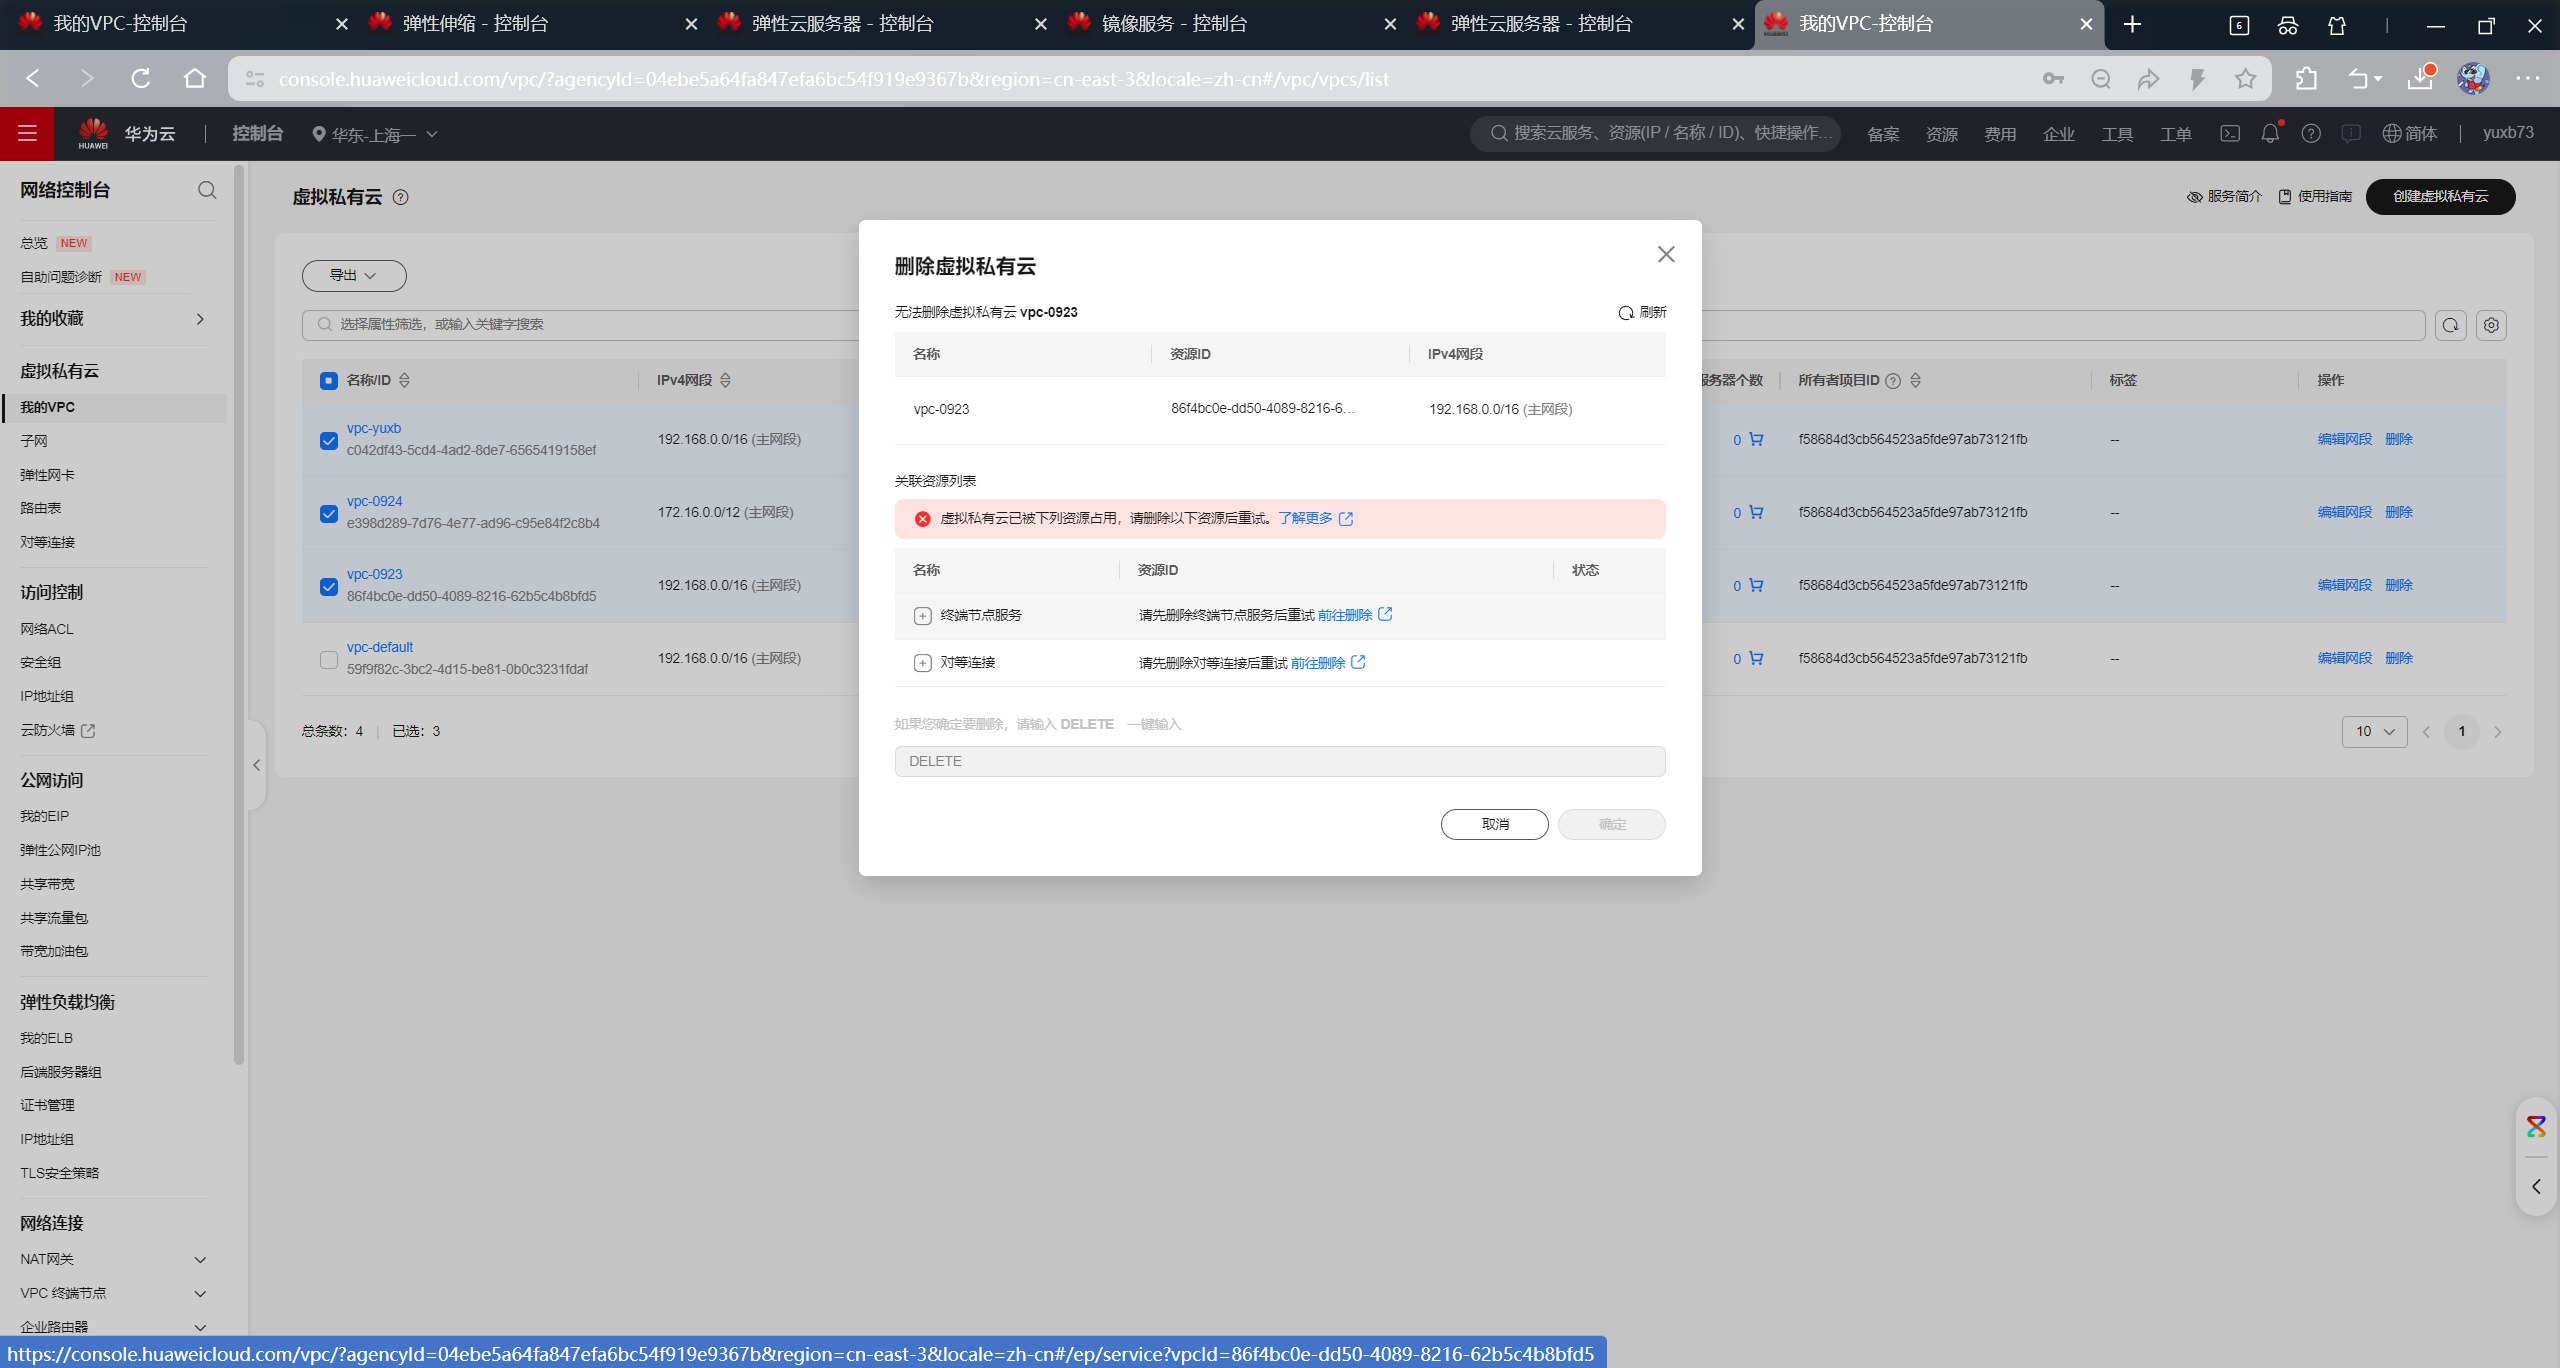Expand the 对等连接 resource row
The image size is (2560, 1368).
point(922,663)
